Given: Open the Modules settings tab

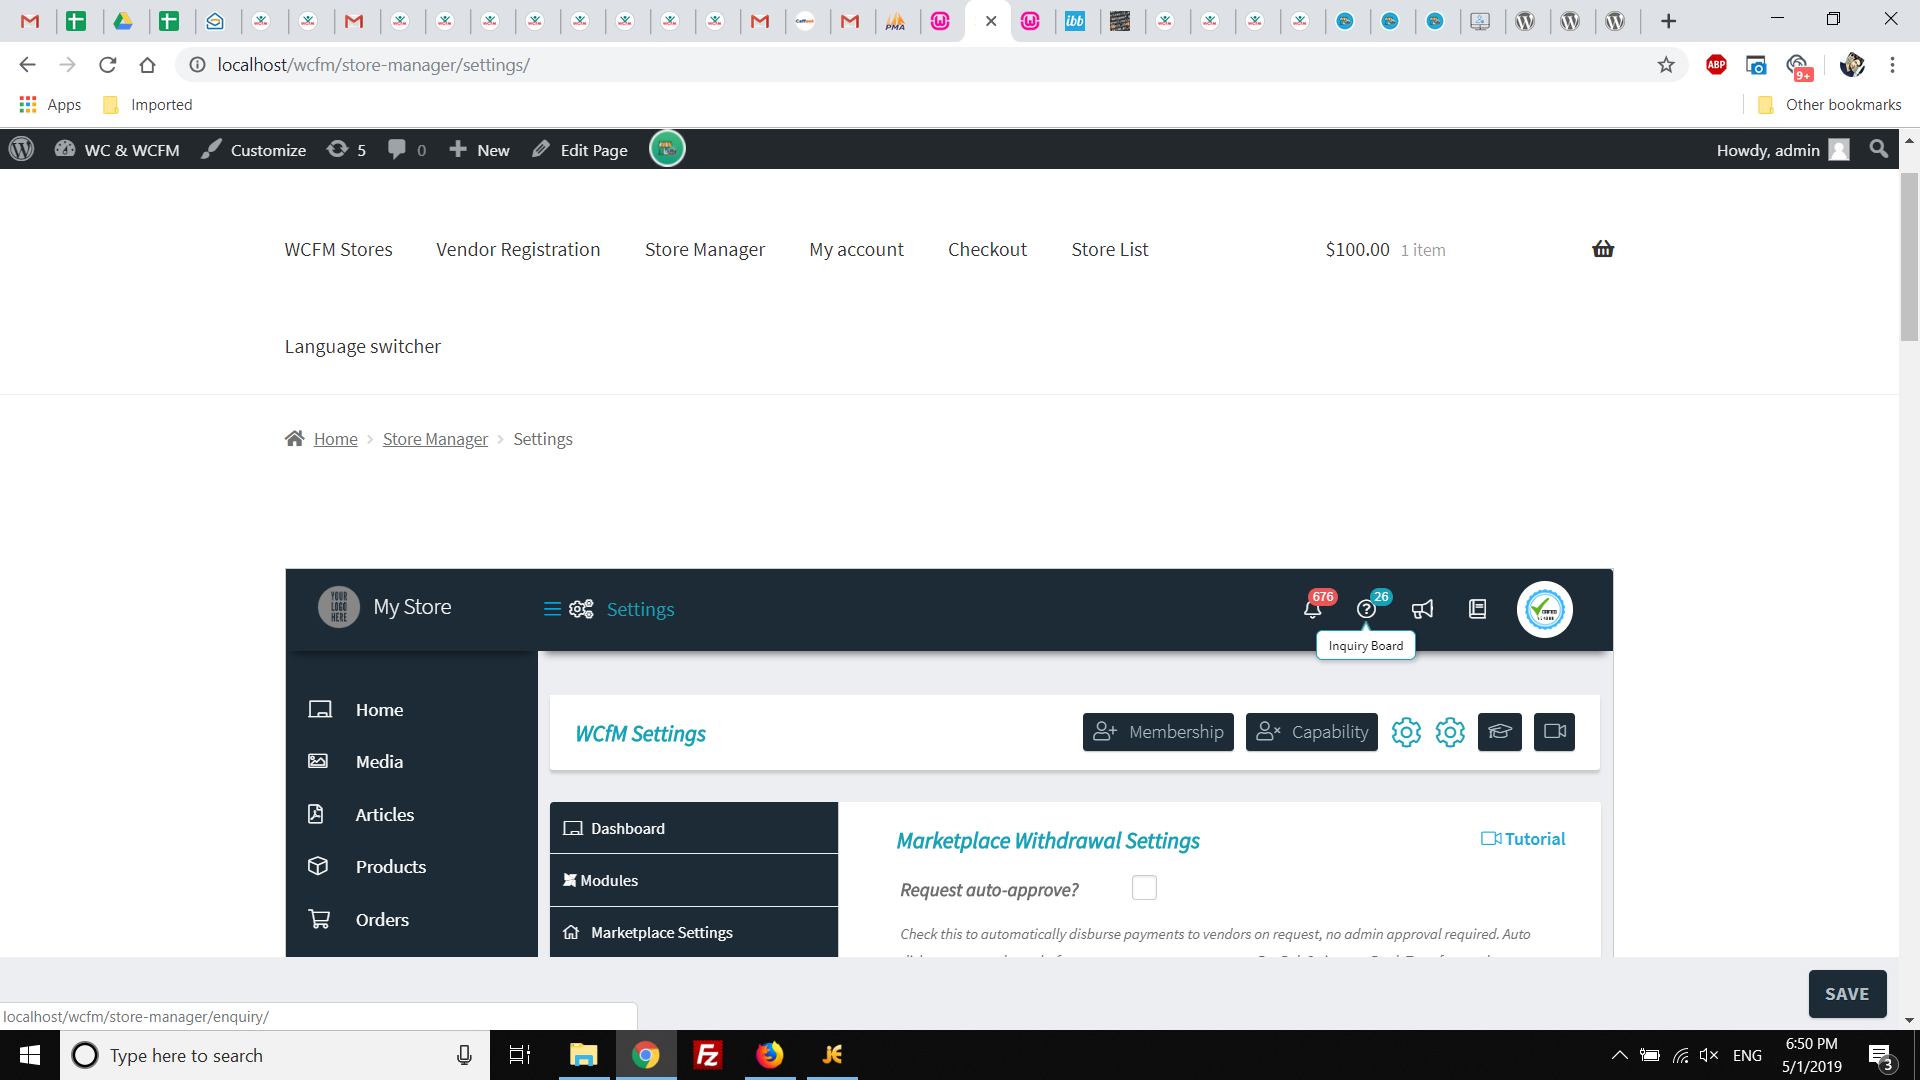Looking at the screenshot, I should tap(694, 880).
